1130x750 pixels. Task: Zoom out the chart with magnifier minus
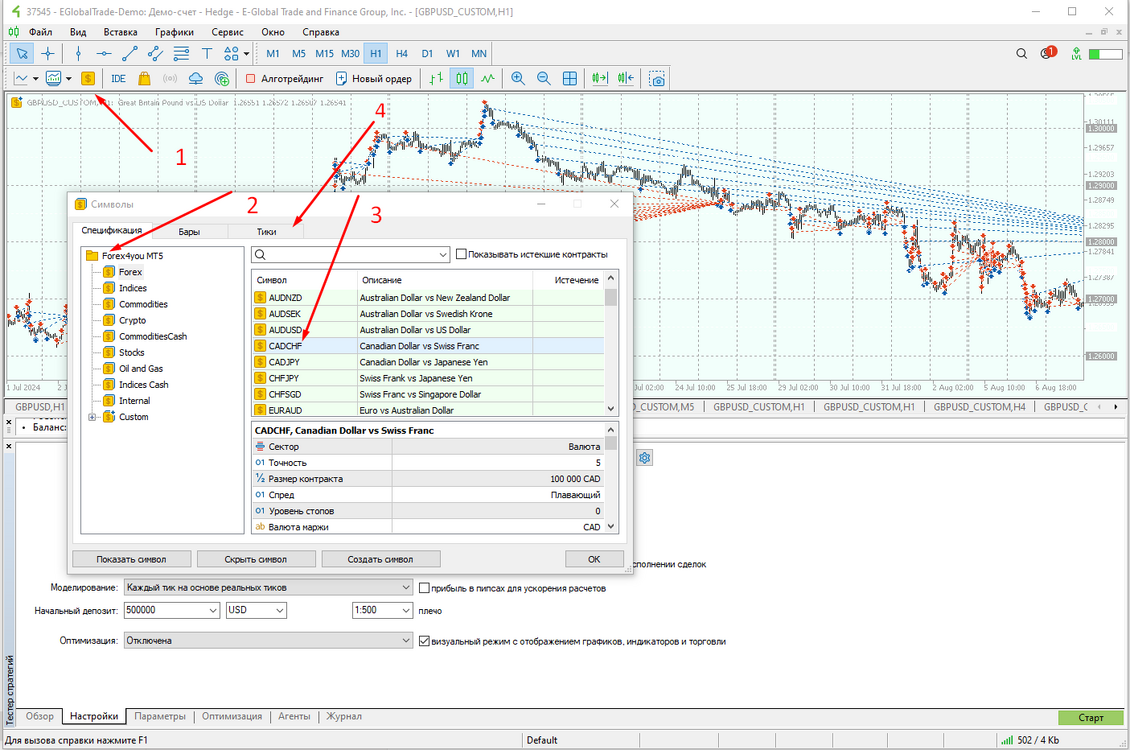tap(544, 79)
